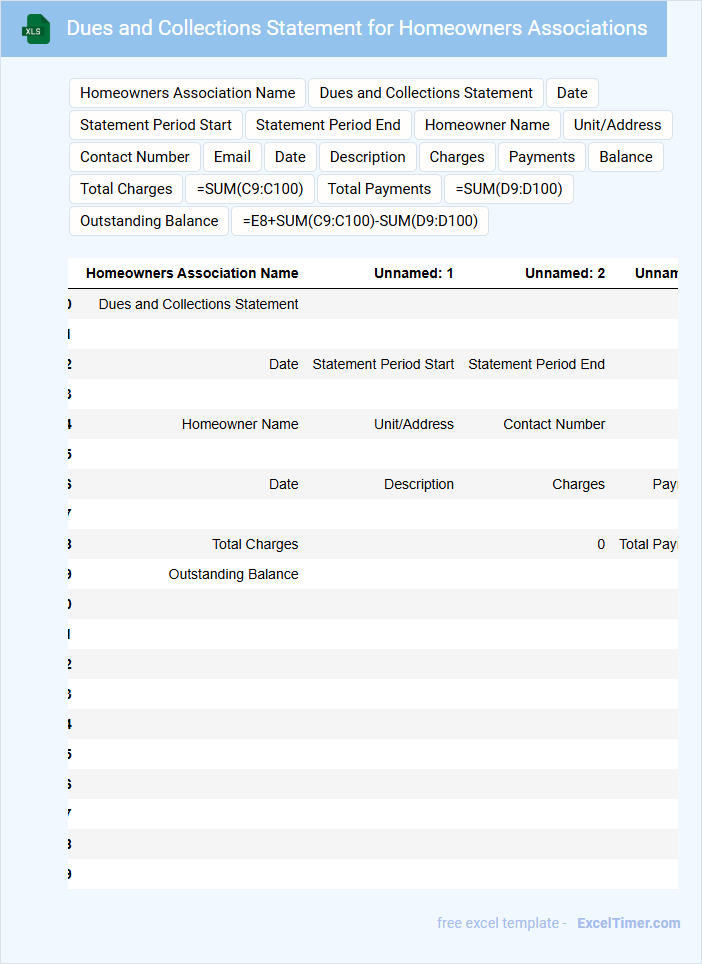Image resolution: width=702 pixels, height=964 pixels.
Task: Select the Unit/Address tag
Action: coord(617,125)
